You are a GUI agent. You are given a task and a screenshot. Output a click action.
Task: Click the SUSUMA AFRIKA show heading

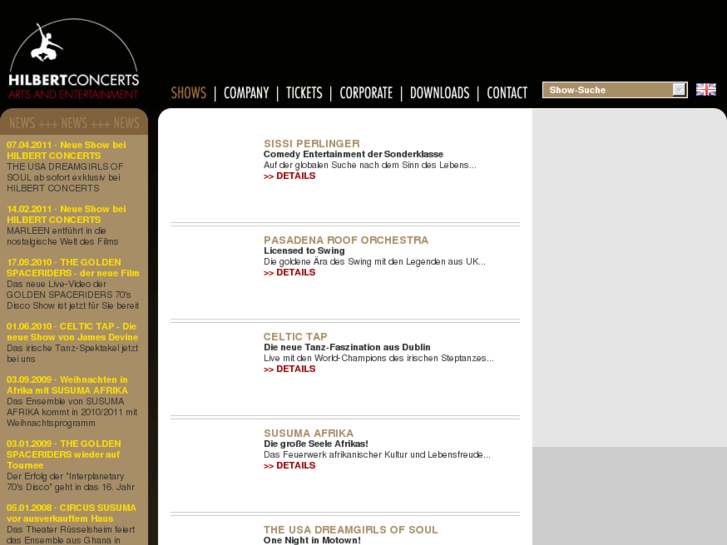308,433
